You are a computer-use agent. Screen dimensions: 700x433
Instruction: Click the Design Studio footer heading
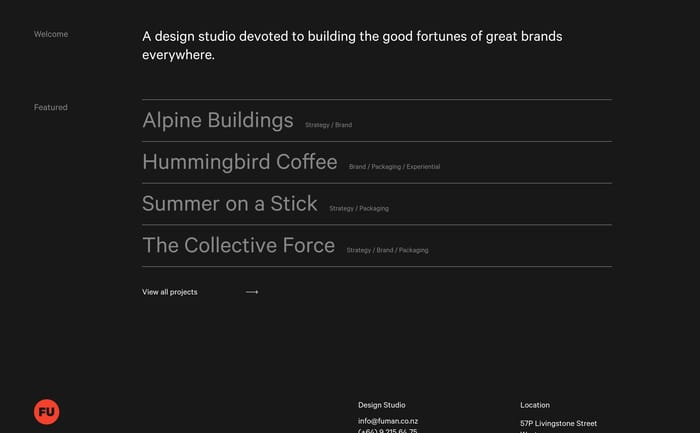pyautogui.click(x=381, y=405)
